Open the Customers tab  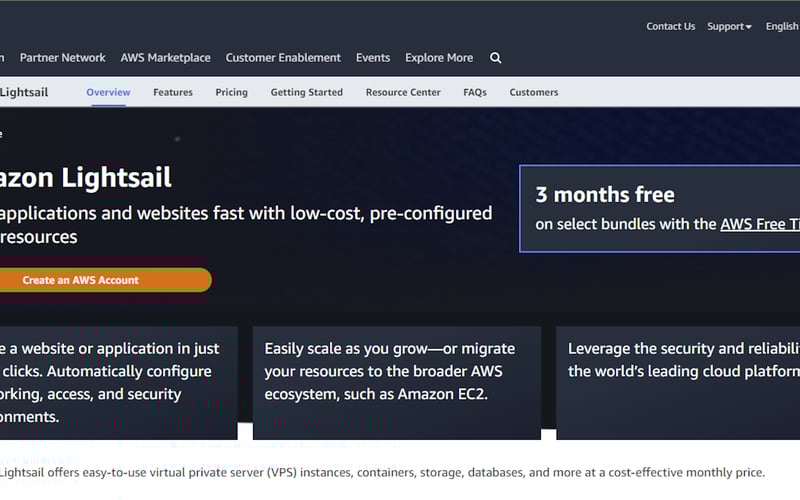(x=534, y=92)
